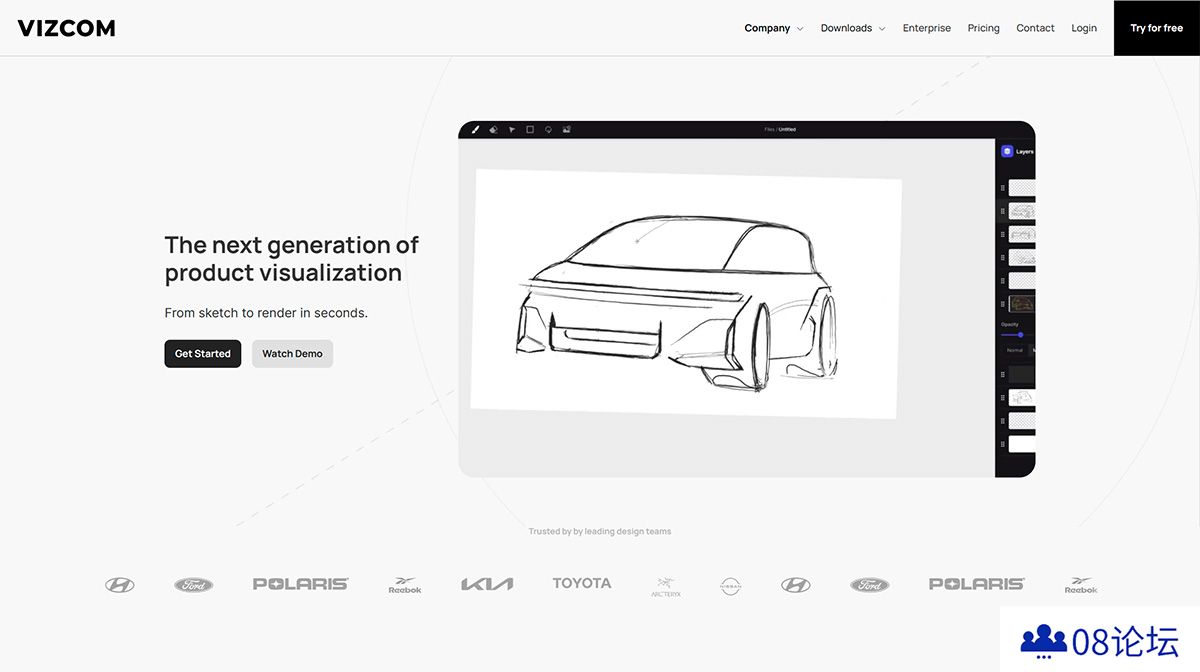Click the 'From sketch to render in seconds.' text
The width and height of the screenshot is (1200, 672).
[266, 313]
